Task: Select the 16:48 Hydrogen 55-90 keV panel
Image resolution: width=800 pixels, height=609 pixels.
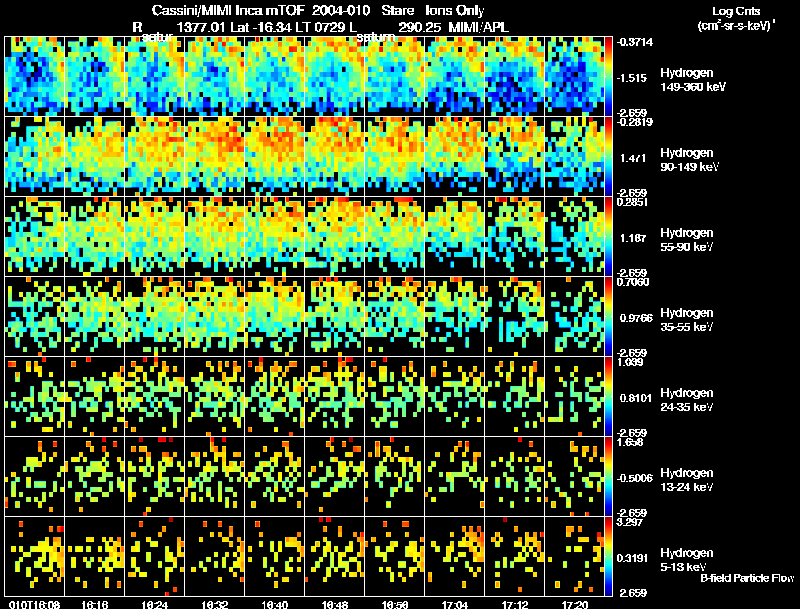Action: 335,236
